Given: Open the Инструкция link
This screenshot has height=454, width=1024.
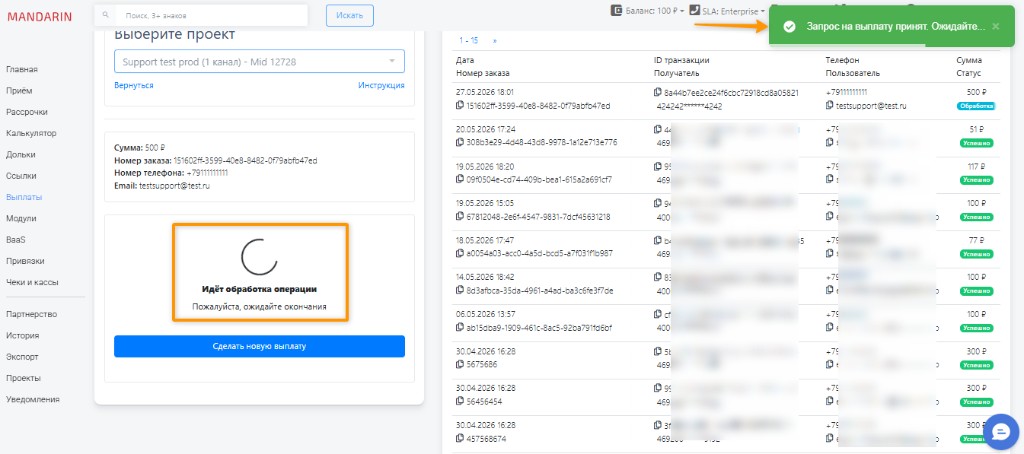Looking at the screenshot, I should click(381, 86).
